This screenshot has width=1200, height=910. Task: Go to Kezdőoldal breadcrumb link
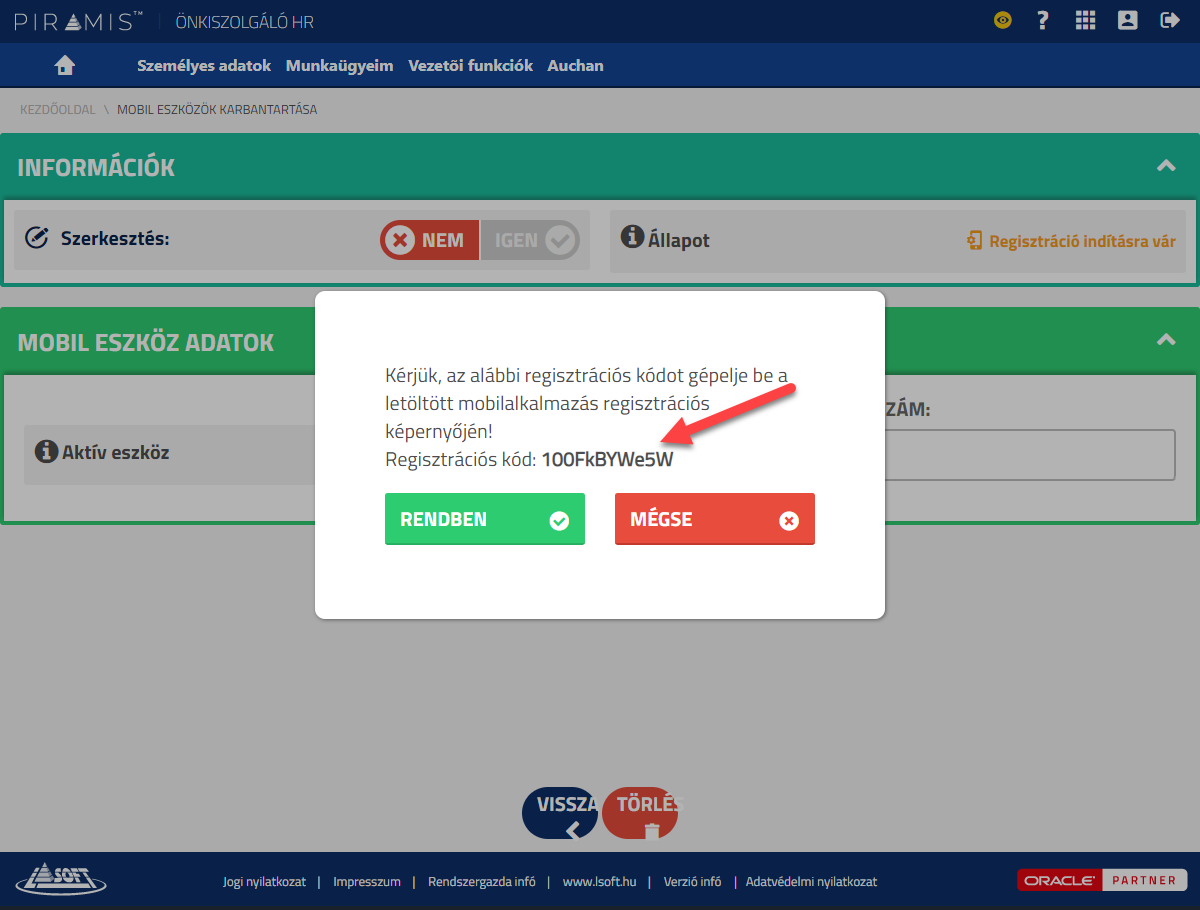tap(57, 110)
